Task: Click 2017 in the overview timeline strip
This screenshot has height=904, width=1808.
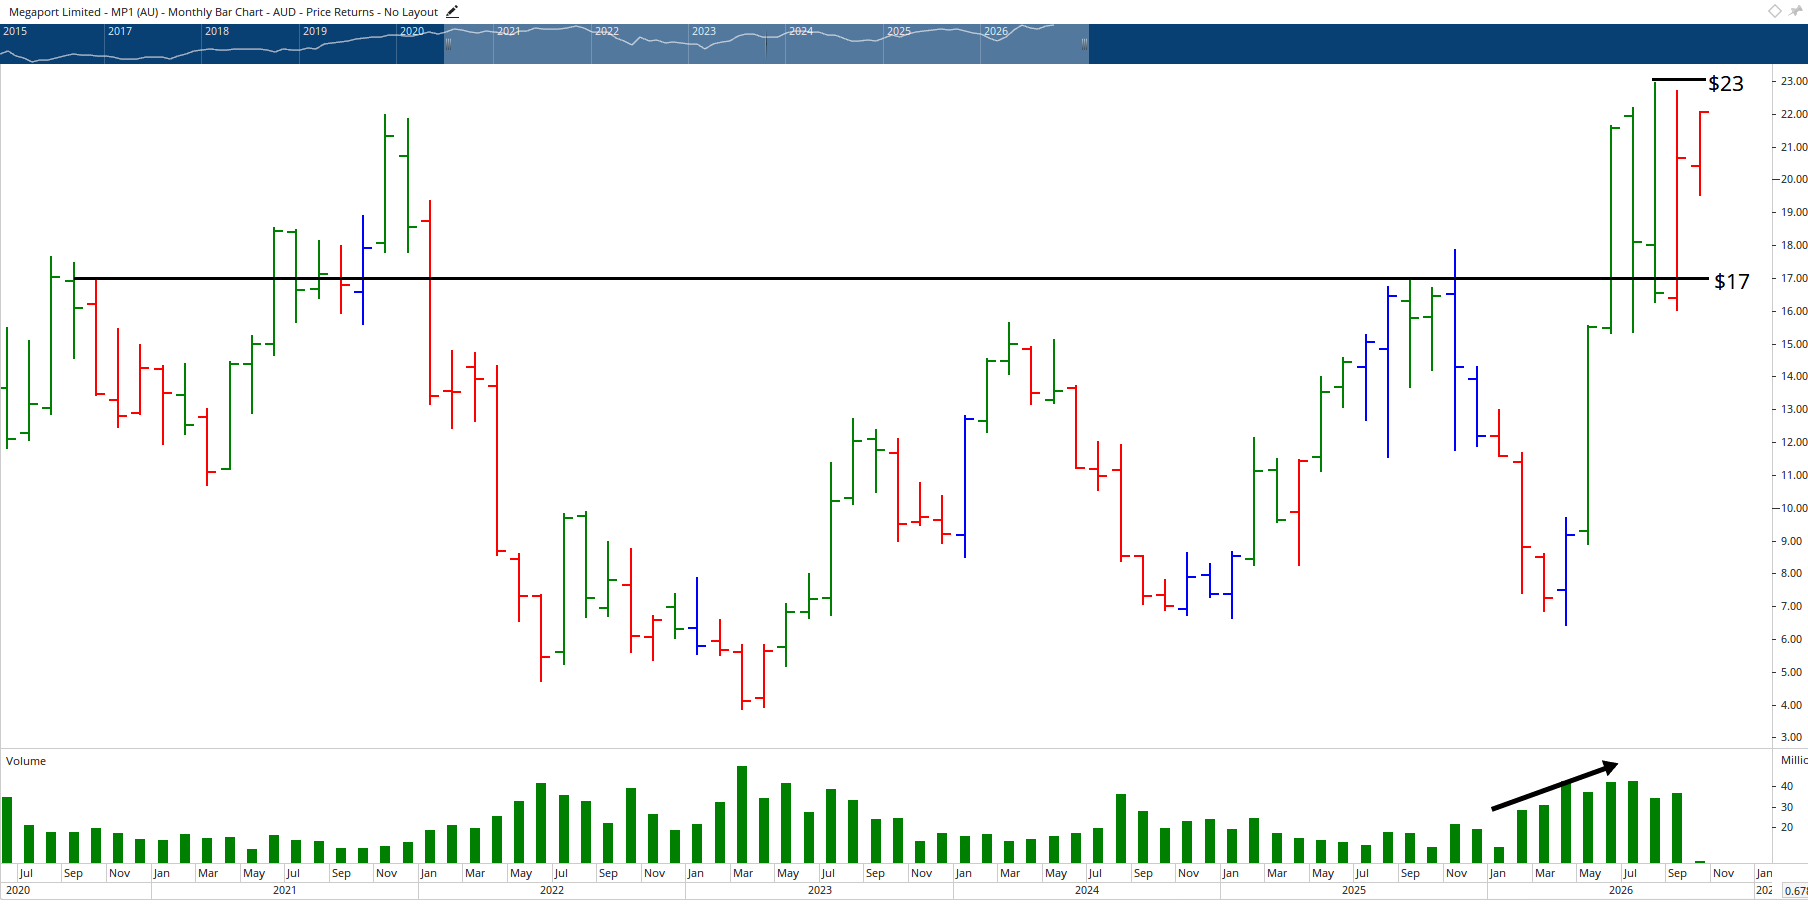Action: point(120,31)
